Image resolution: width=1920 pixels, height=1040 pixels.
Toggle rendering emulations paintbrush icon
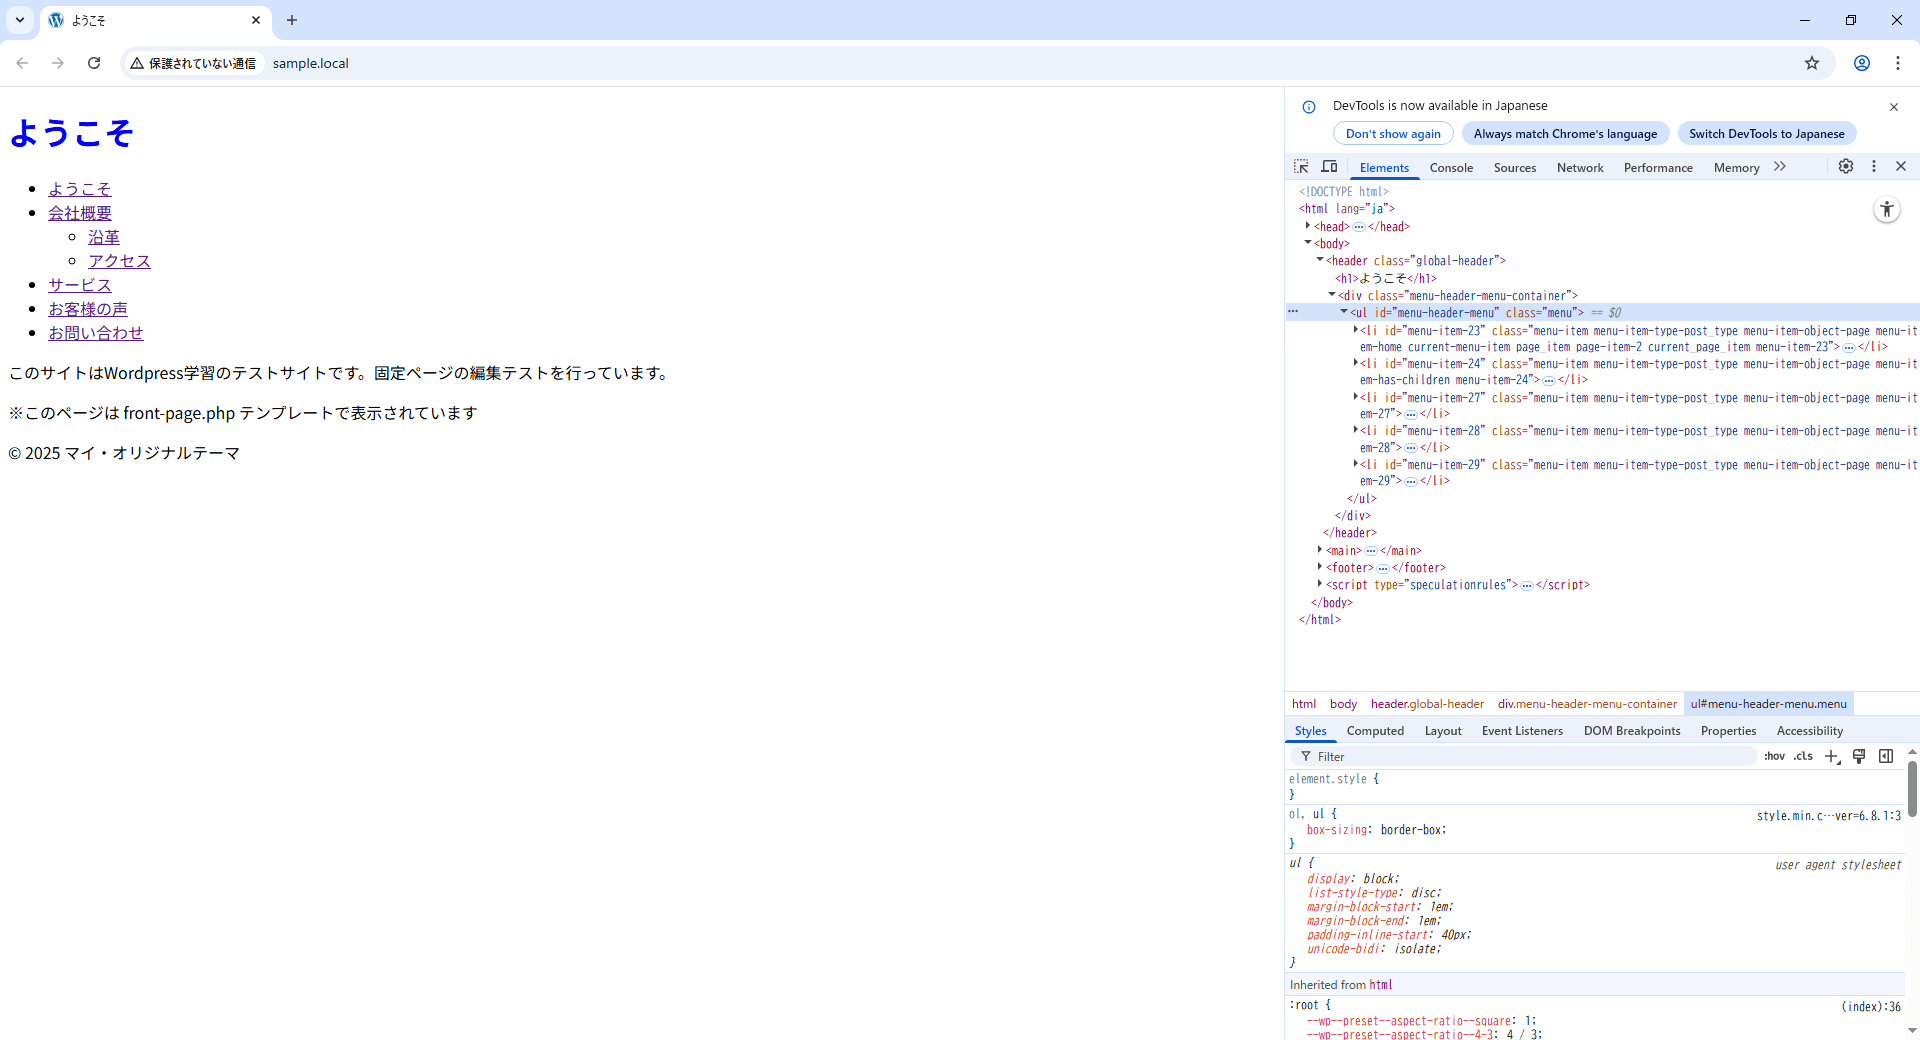coord(1859,757)
